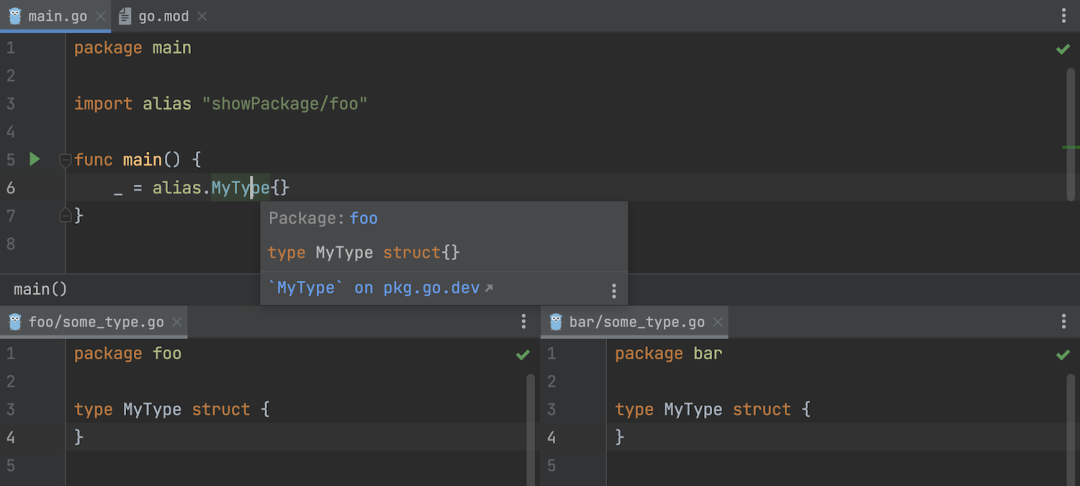Close the foo/some_type.go tab
1080x486 pixels.
pos(177,322)
